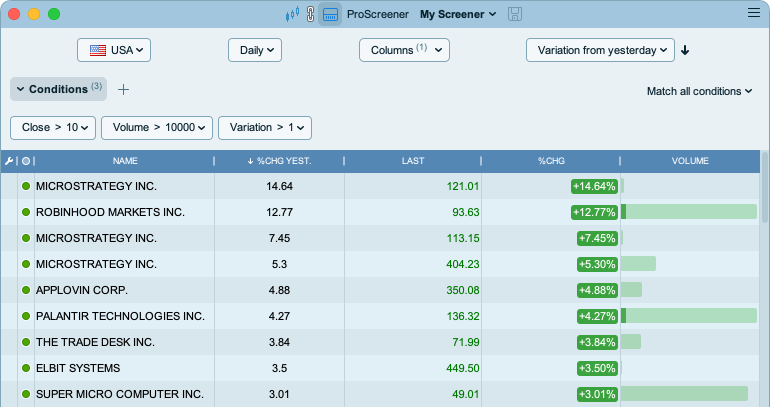Click green dot beside THE TRADE DESK INC.

[x=26, y=342]
